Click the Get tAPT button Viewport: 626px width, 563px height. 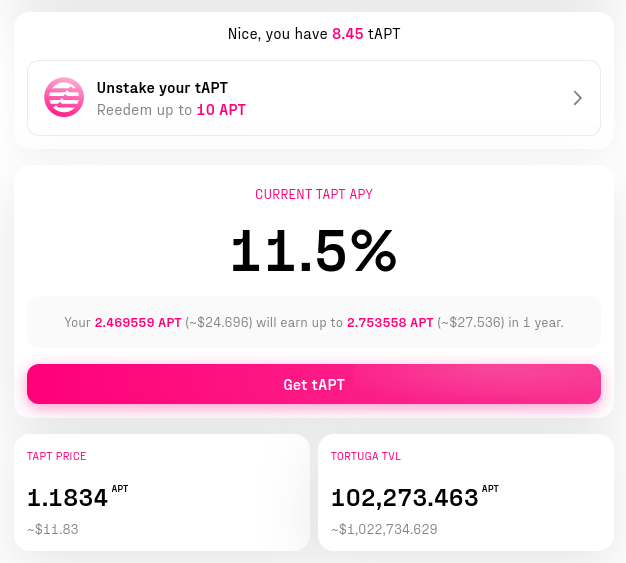pyautogui.click(x=314, y=384)
